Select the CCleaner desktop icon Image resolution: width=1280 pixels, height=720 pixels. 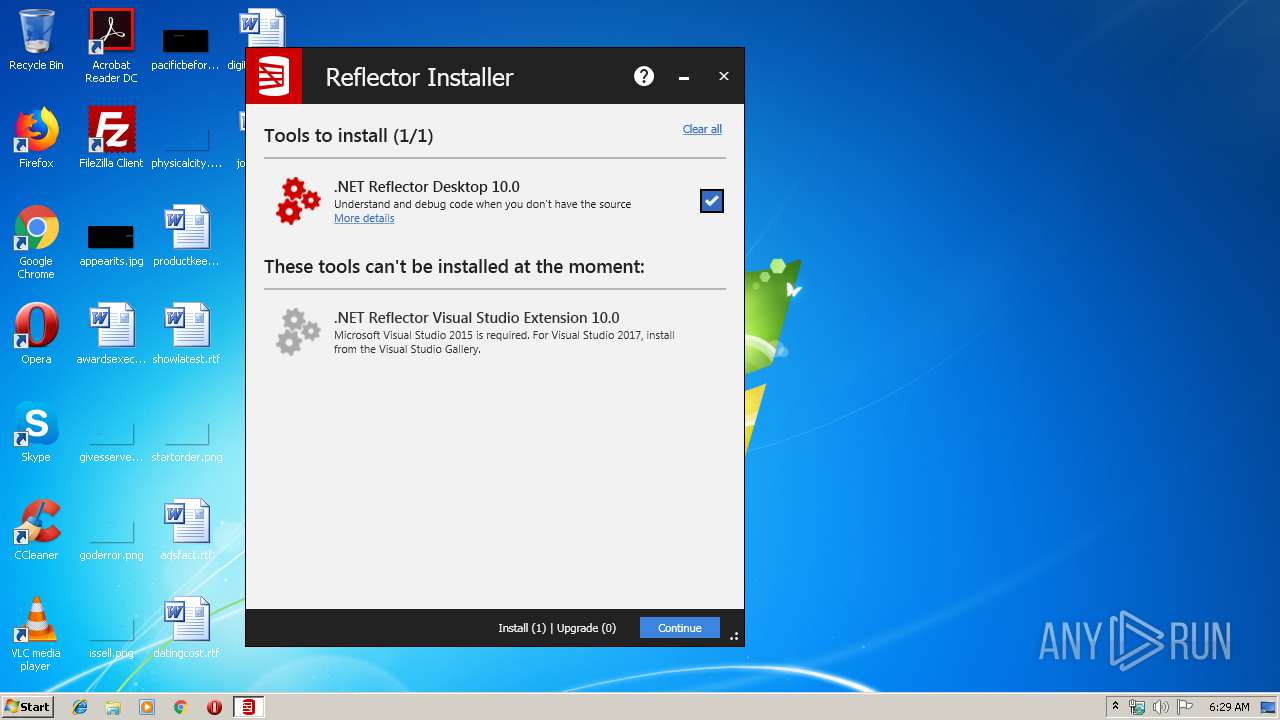tap(36, 530)
